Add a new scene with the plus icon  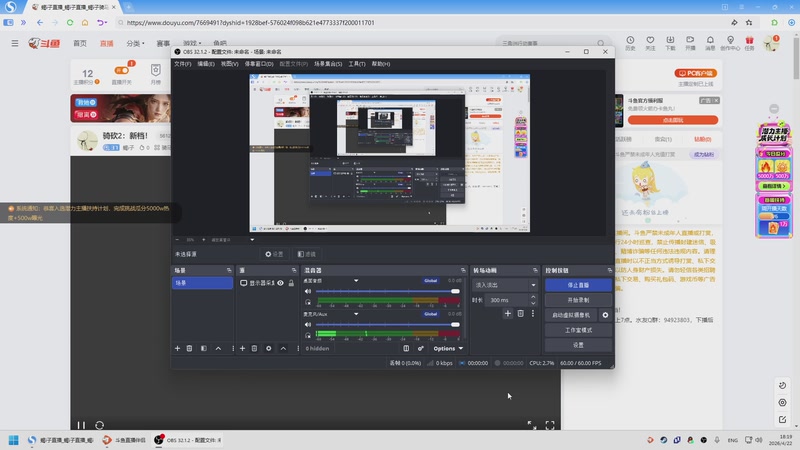coord(177,348)
